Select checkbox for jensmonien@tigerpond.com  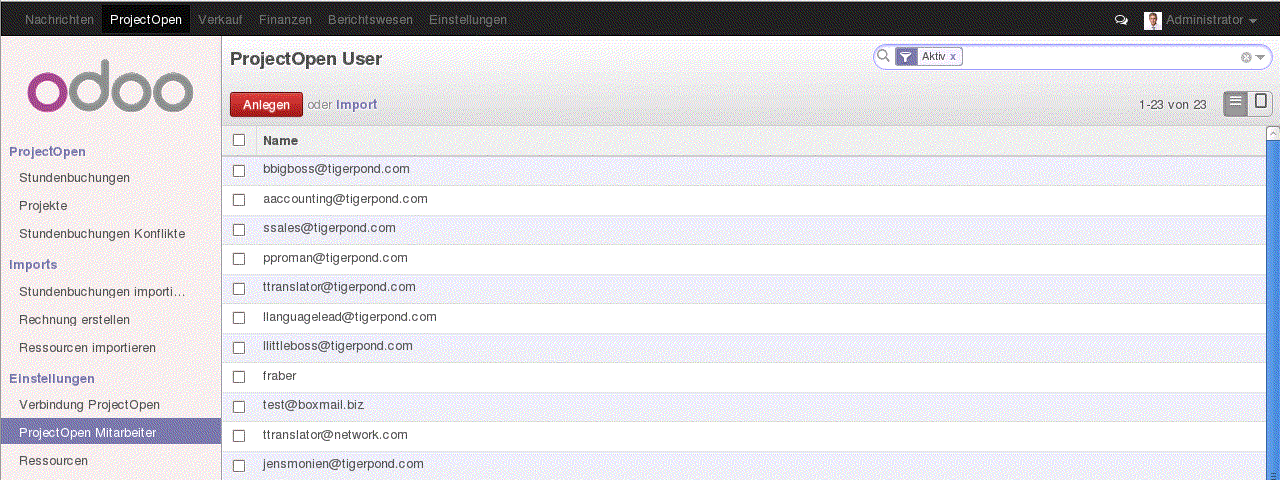[x=239, y=465]
